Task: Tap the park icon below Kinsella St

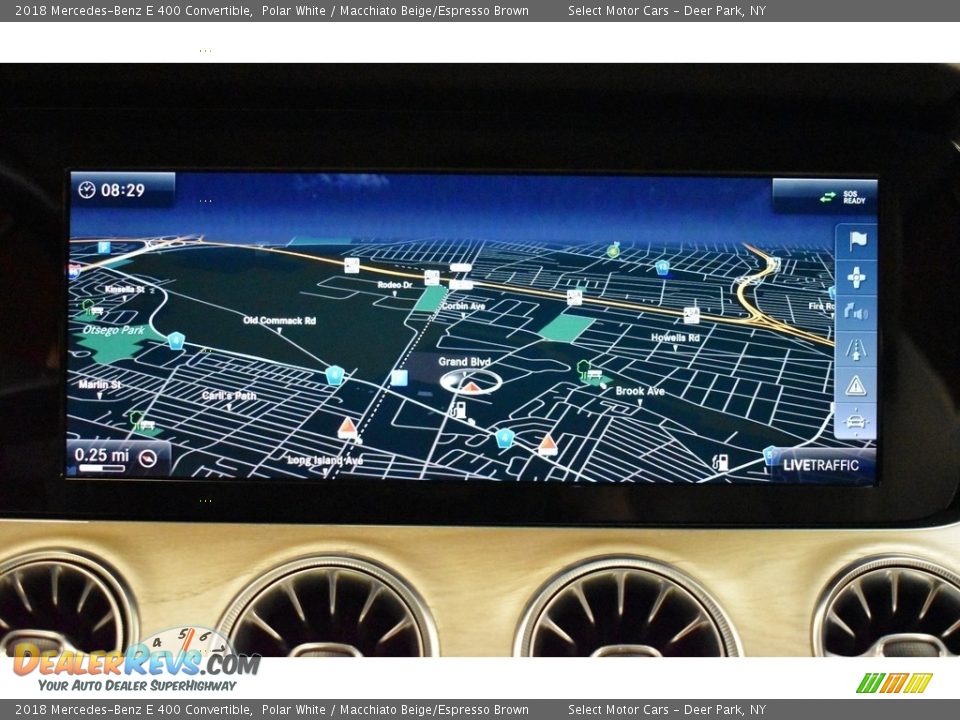Action: (92, 308)
